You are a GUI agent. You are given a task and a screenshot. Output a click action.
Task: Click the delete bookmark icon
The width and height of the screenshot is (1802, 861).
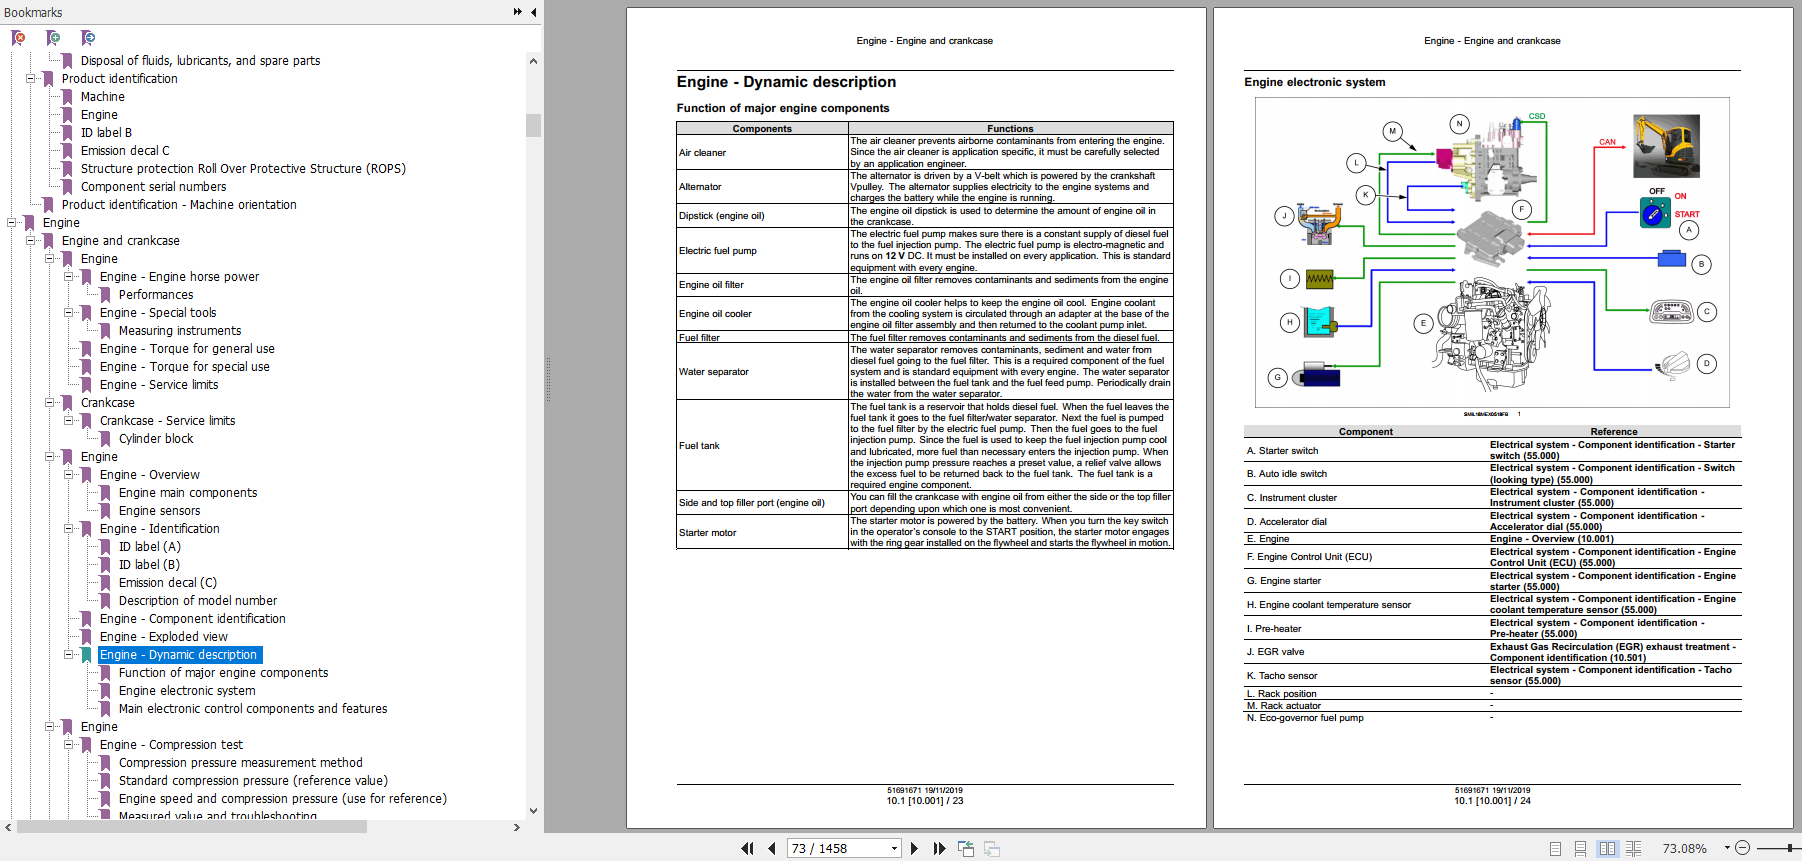(18, 38)
